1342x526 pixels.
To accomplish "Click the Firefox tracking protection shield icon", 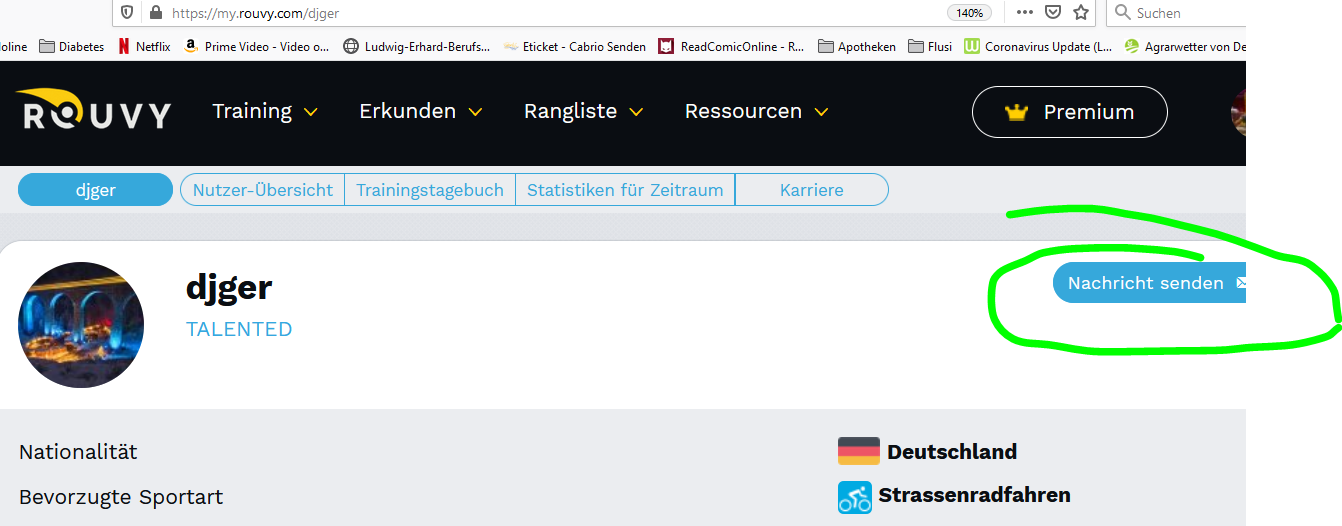I will 127,13.
